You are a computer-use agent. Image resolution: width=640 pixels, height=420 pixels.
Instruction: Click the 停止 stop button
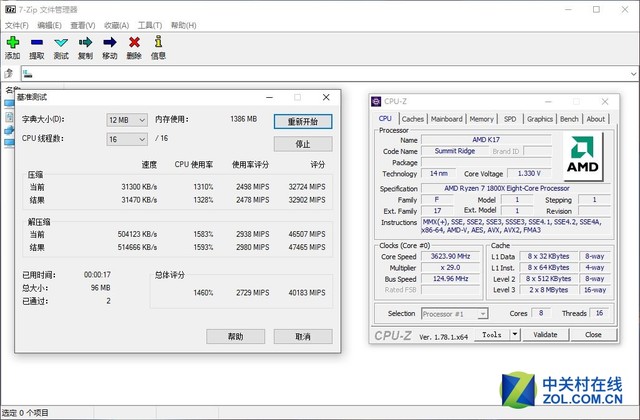pyautogui.click(x=303, y=144)
